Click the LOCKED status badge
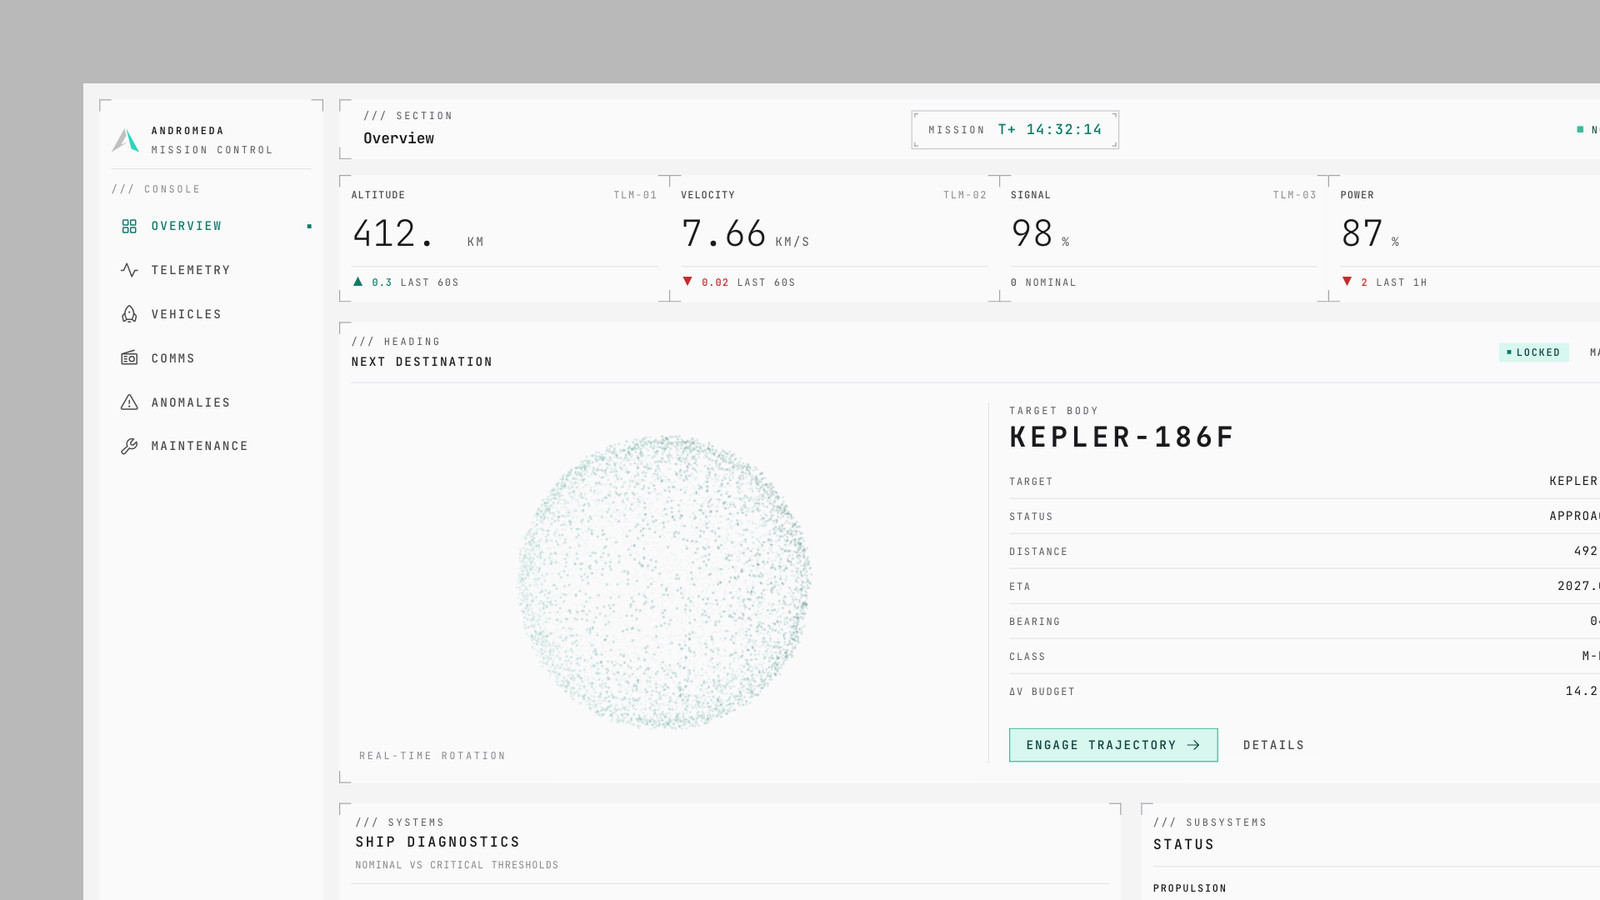The height and width of the screenshot is (900, 1600). coord(1534,352)
